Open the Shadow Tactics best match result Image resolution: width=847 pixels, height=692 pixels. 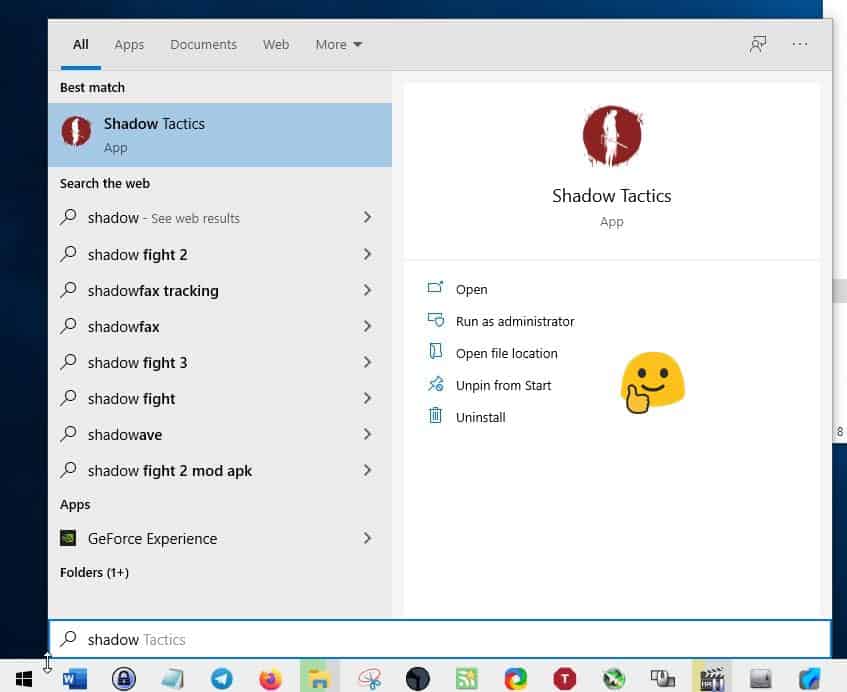click(x=220, y=135)
